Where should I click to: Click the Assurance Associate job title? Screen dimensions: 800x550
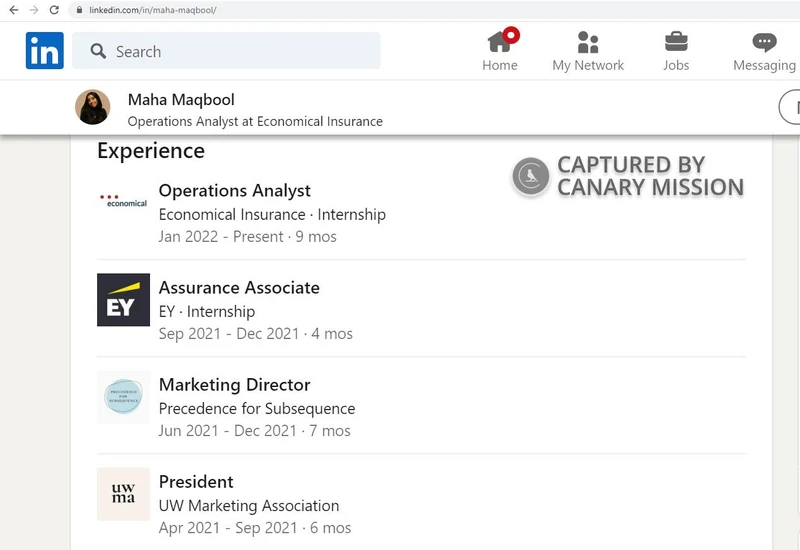(239, 288)
